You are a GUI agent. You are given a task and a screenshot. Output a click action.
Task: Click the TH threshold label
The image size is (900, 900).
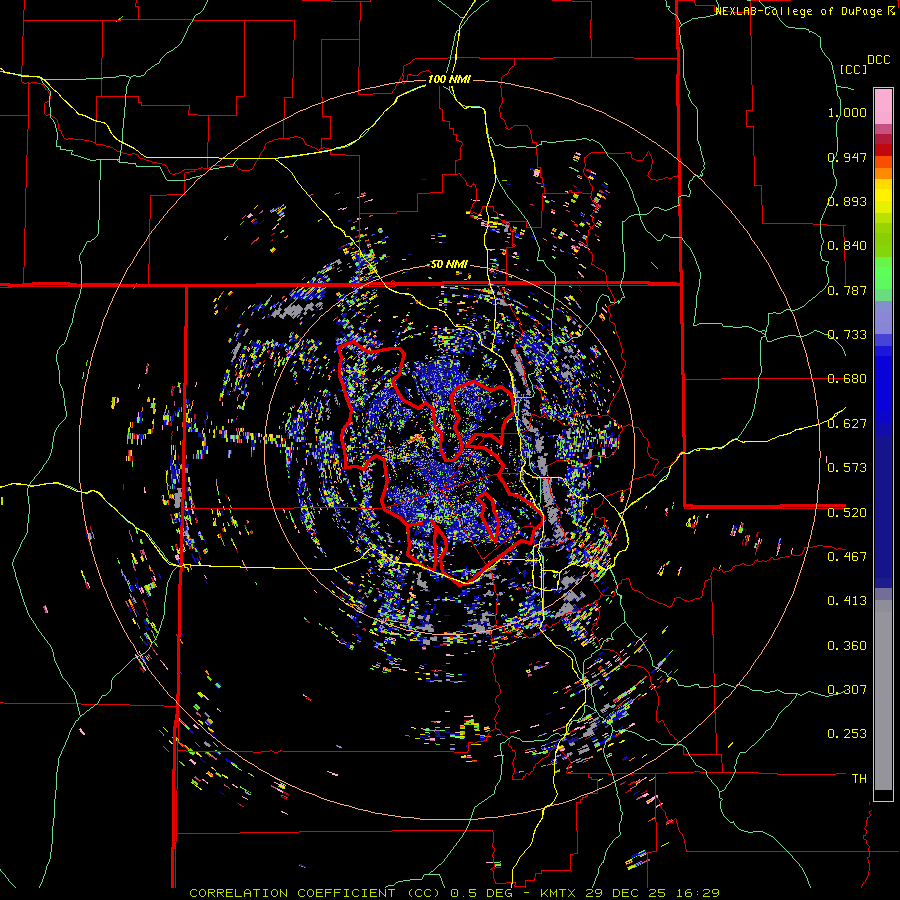pos(859,778)
